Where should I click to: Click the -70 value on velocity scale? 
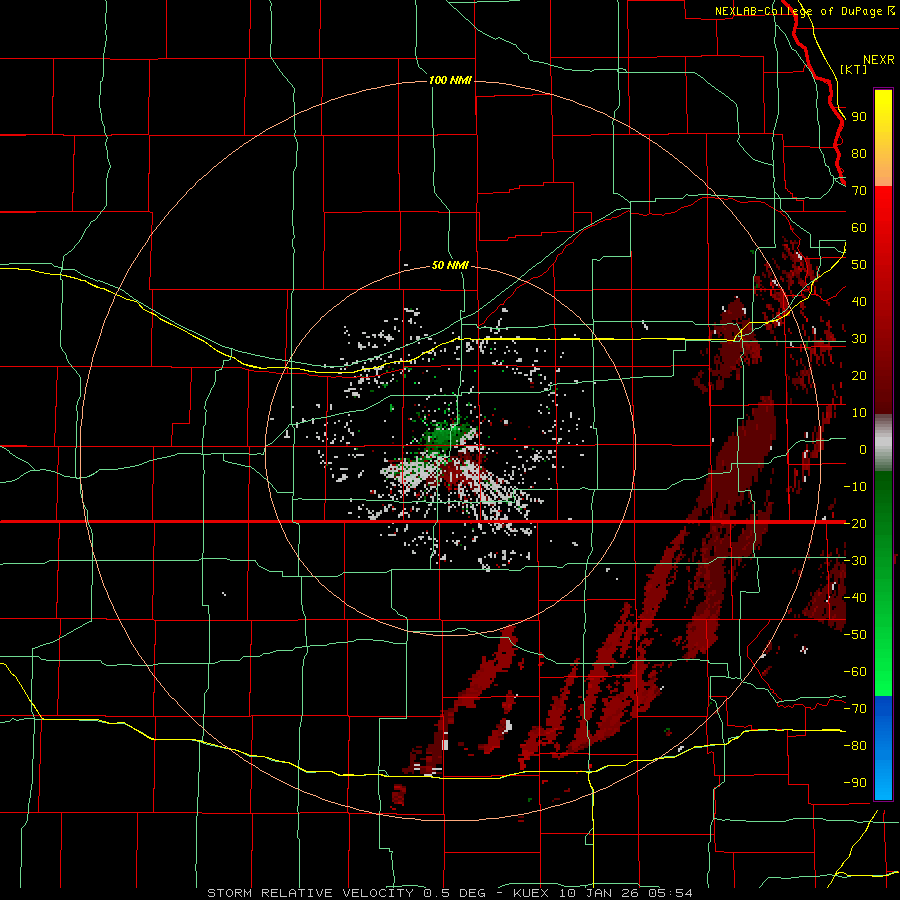[855, 708]
